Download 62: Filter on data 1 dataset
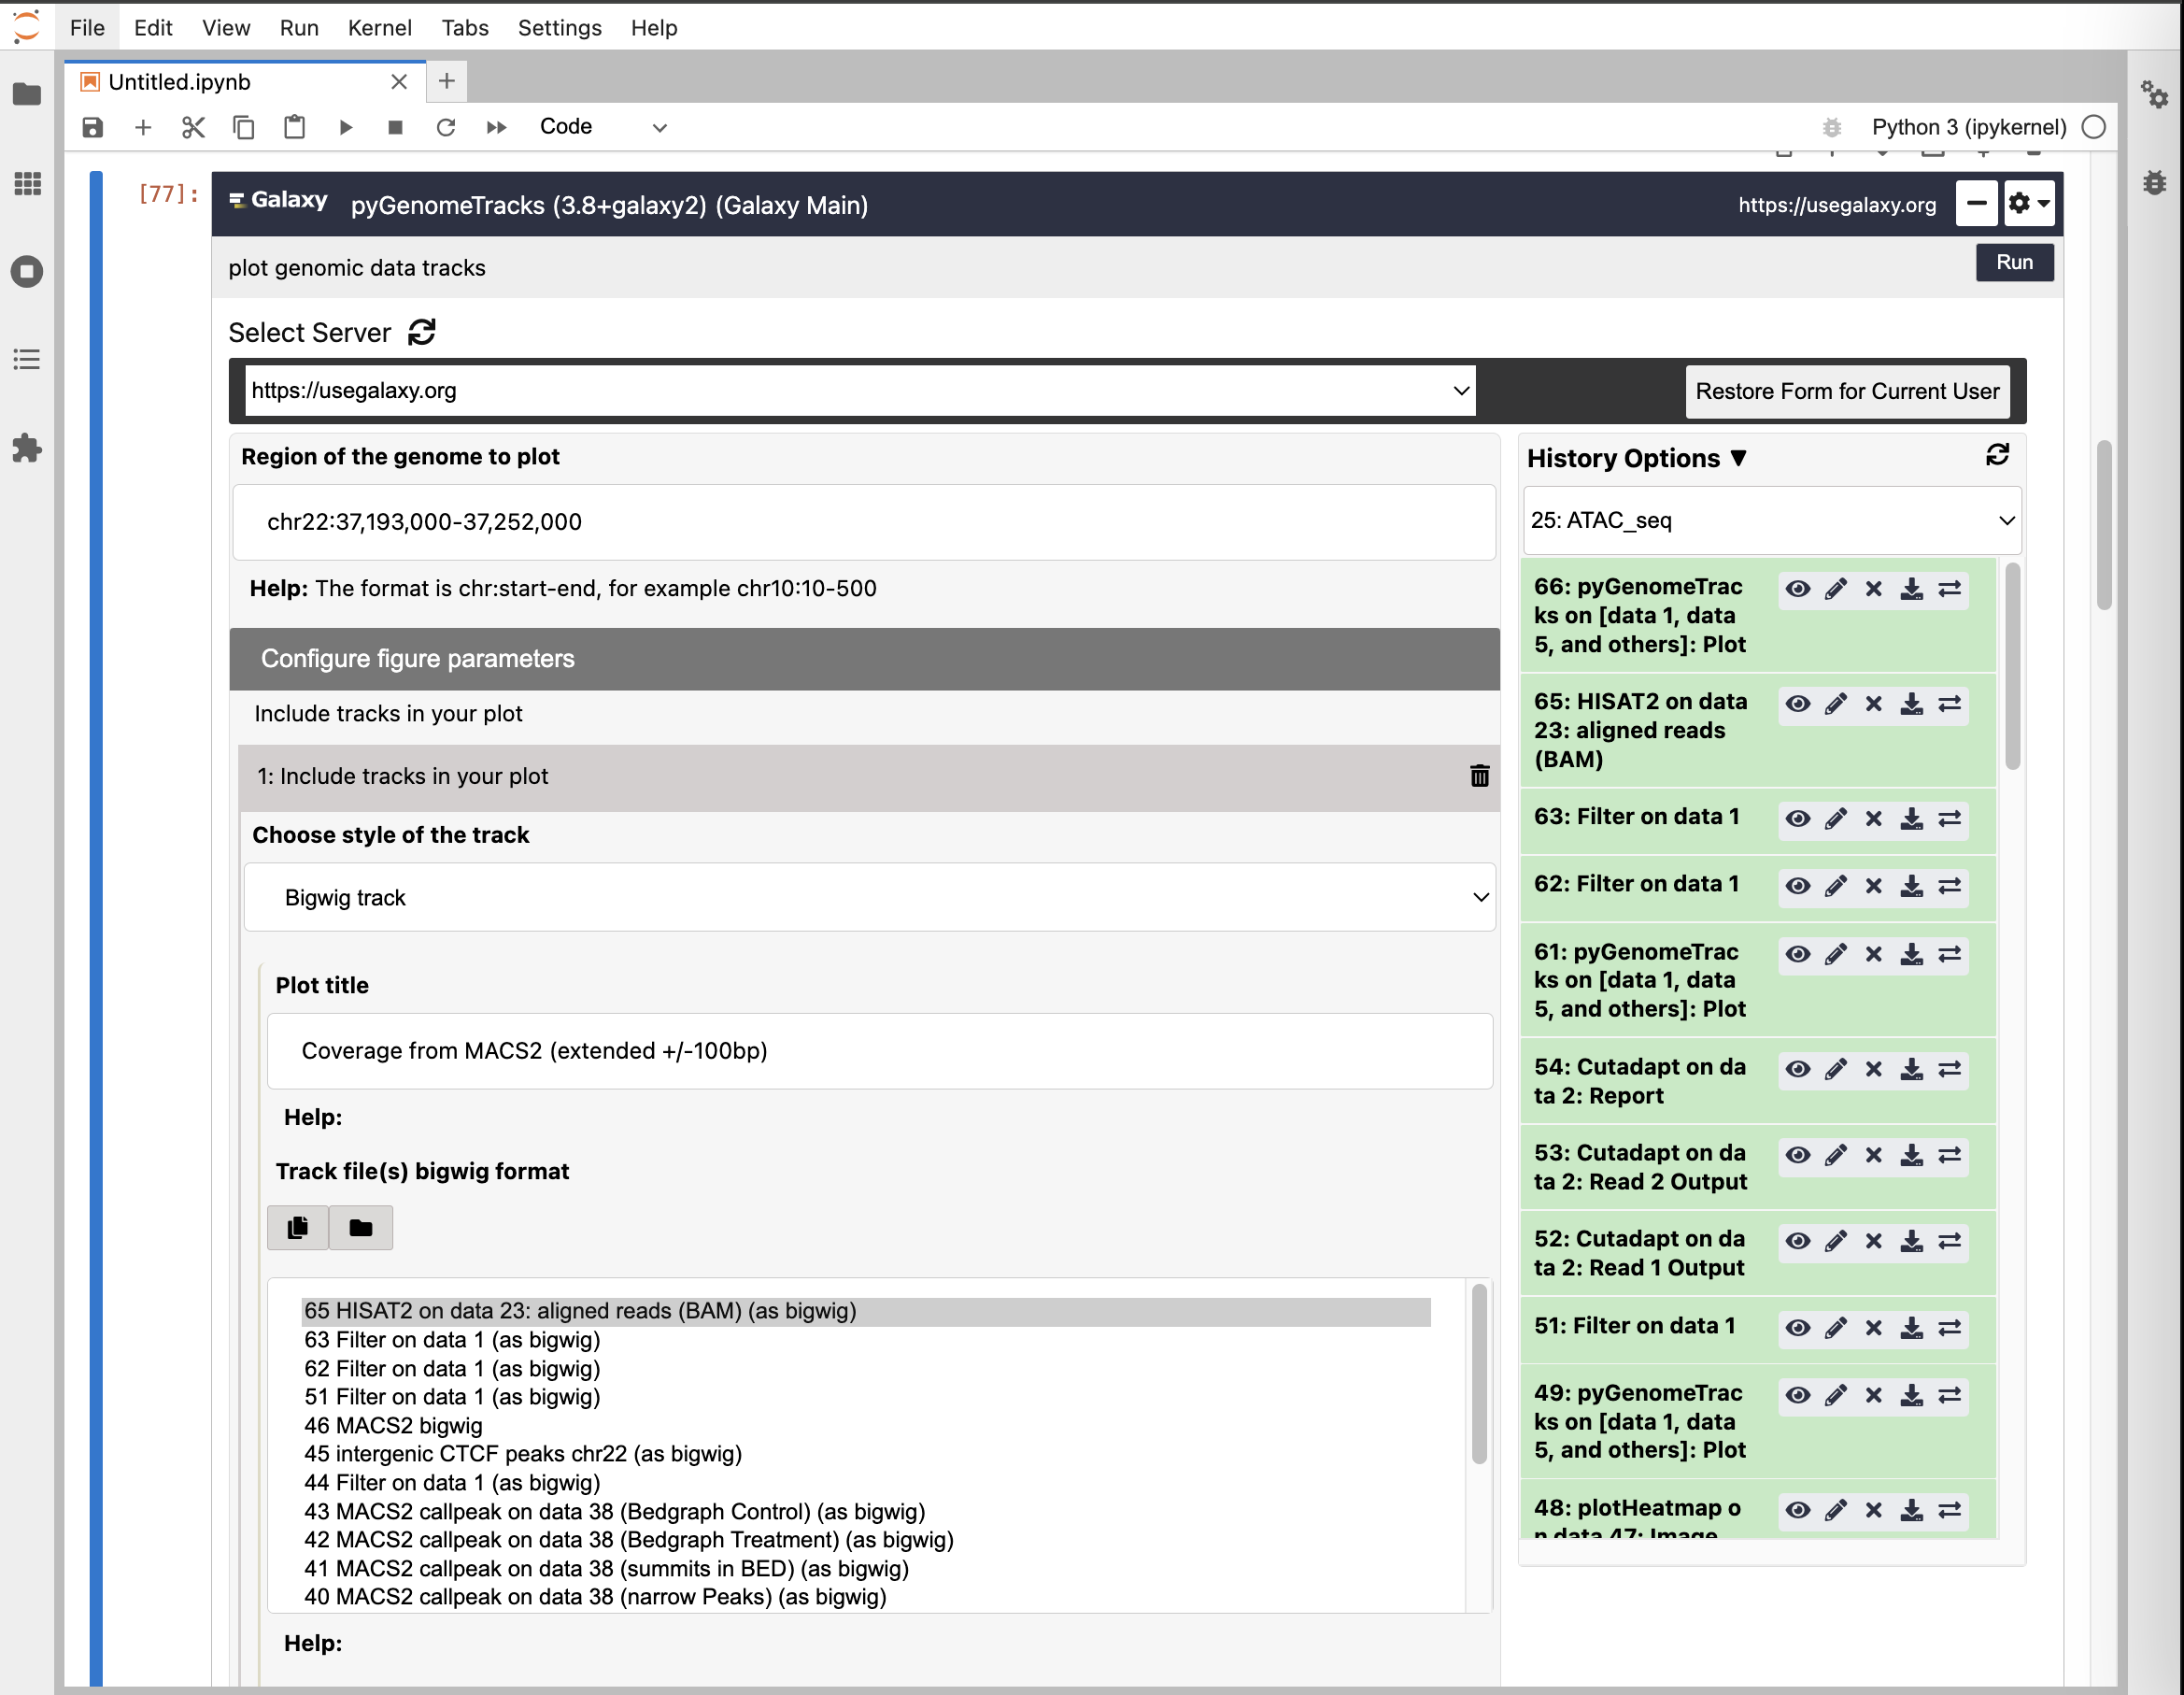 pos(1911,886)
